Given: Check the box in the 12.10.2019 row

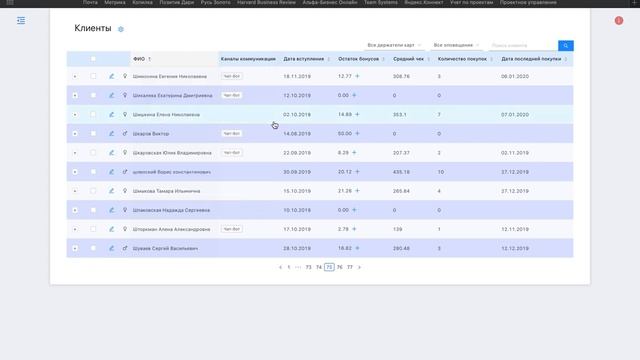Looking at the screenshot, I should click(x=93, y=95).
